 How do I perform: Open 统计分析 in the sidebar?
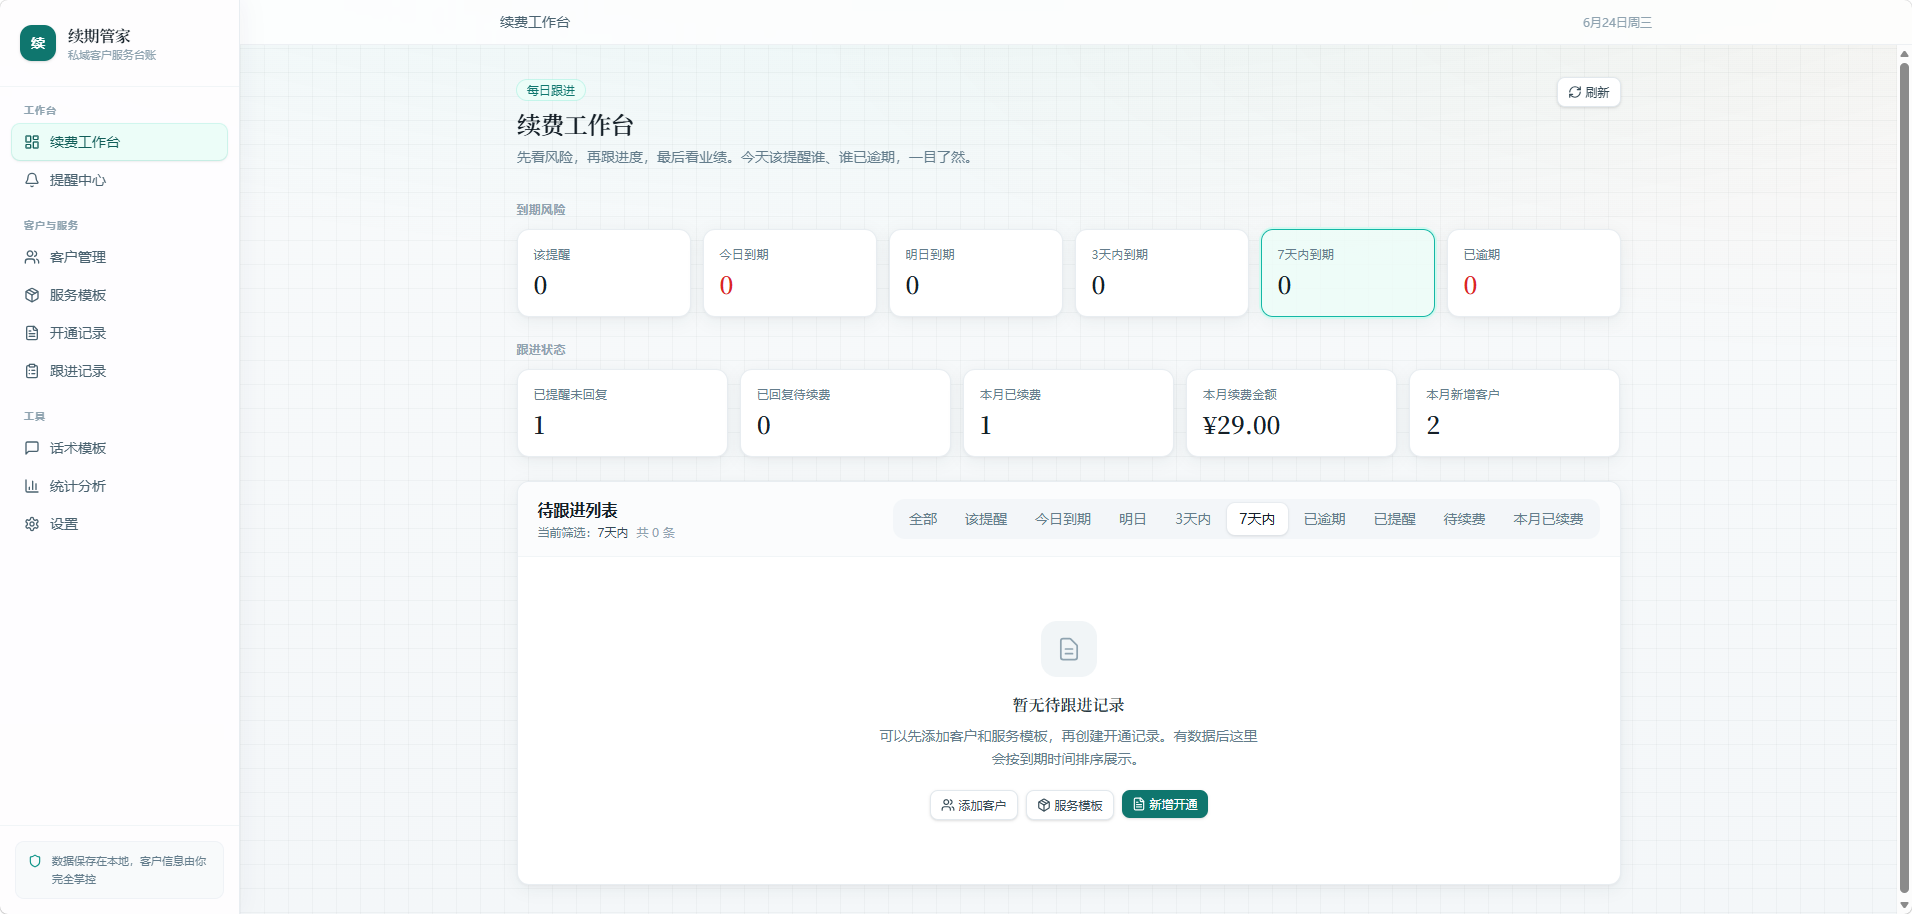(x=119, y=486)
